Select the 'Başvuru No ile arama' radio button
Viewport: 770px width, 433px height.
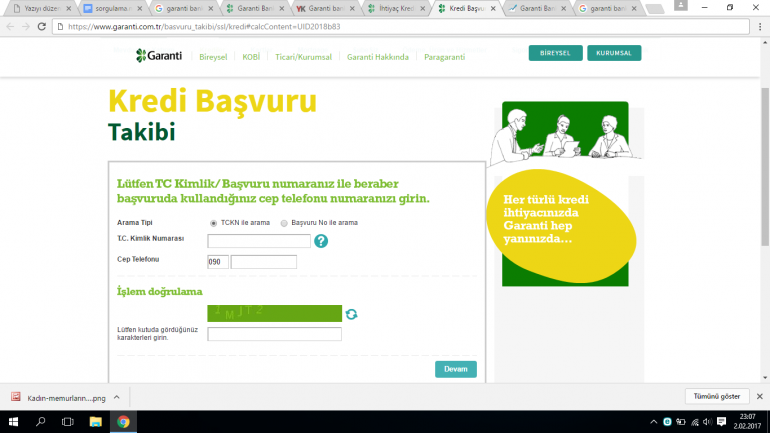[284, 223]
